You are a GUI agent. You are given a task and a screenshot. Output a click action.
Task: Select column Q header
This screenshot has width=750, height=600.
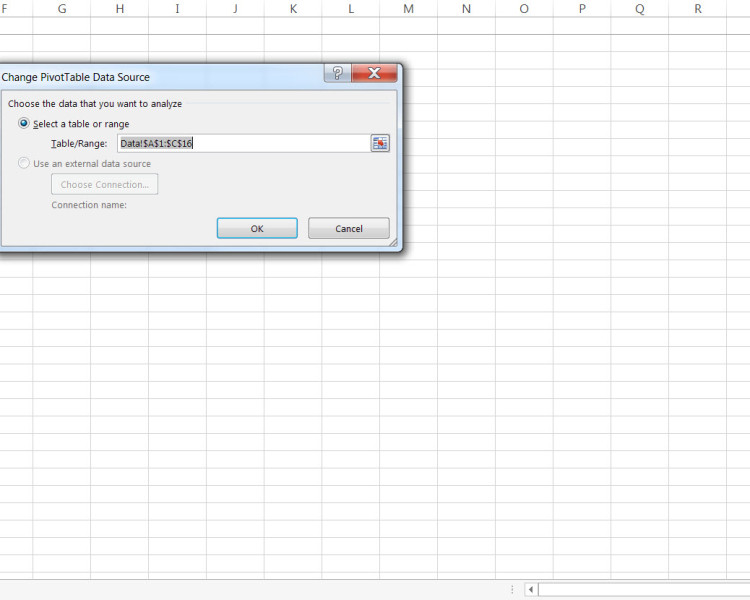point(640,9)
